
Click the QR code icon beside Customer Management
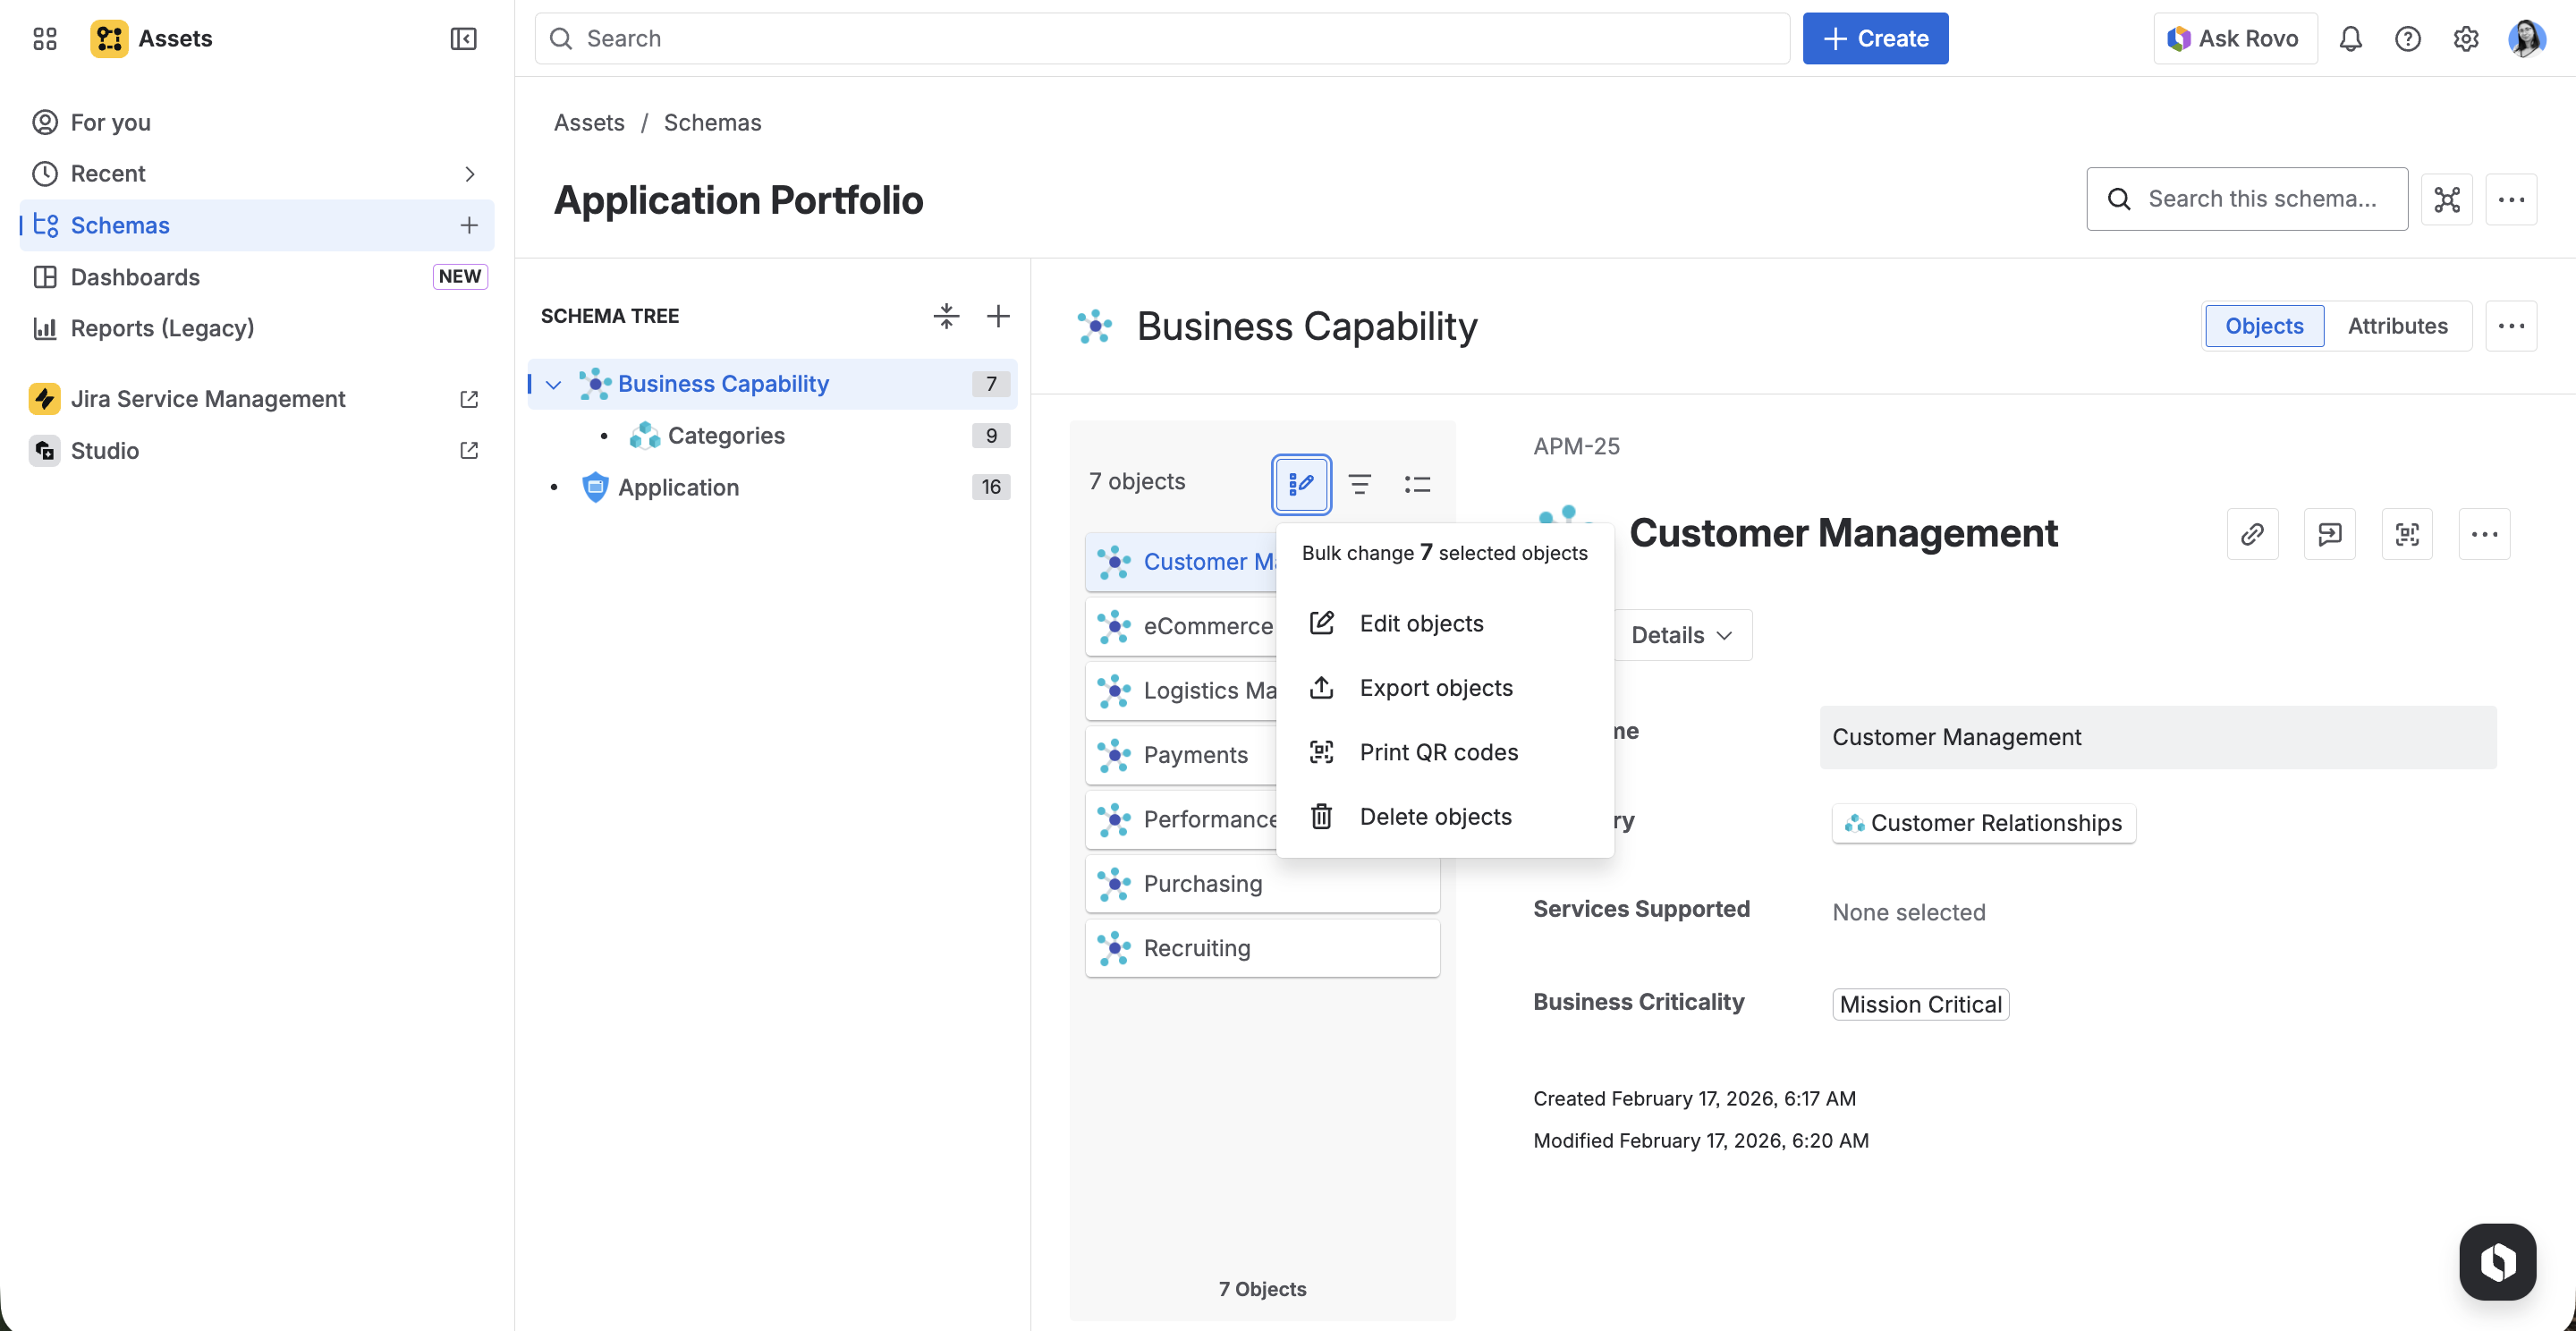tap(2407, 534)
